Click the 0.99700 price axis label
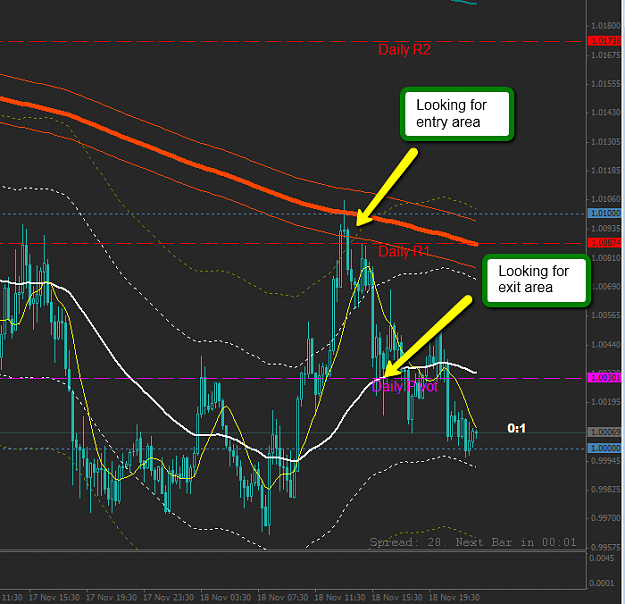 point(605,518)
